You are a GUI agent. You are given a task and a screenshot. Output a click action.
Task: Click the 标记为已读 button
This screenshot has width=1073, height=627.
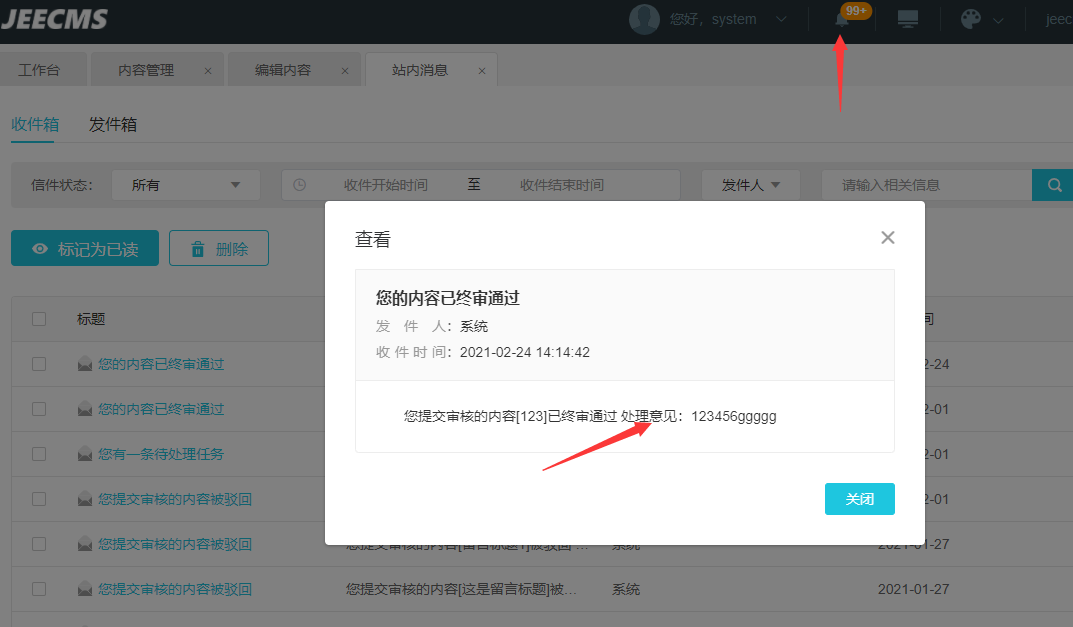pyautogui.click(x=85, y=248)
